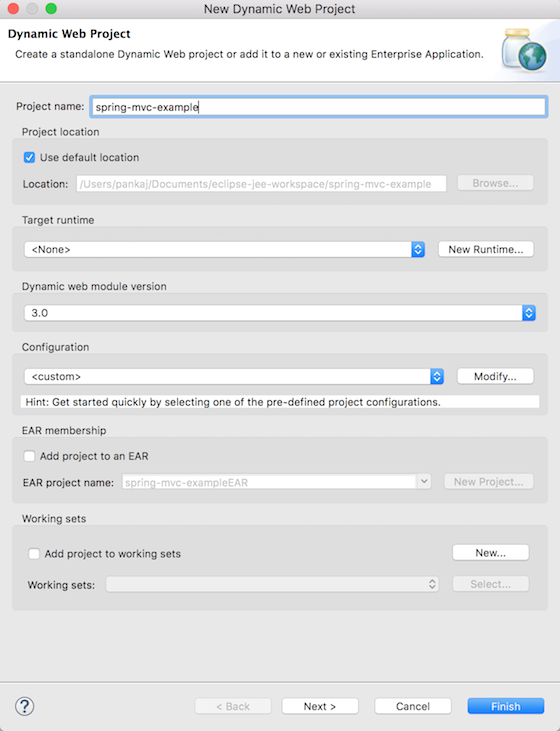
Task: Click Finish to create project
Action: 505,706
